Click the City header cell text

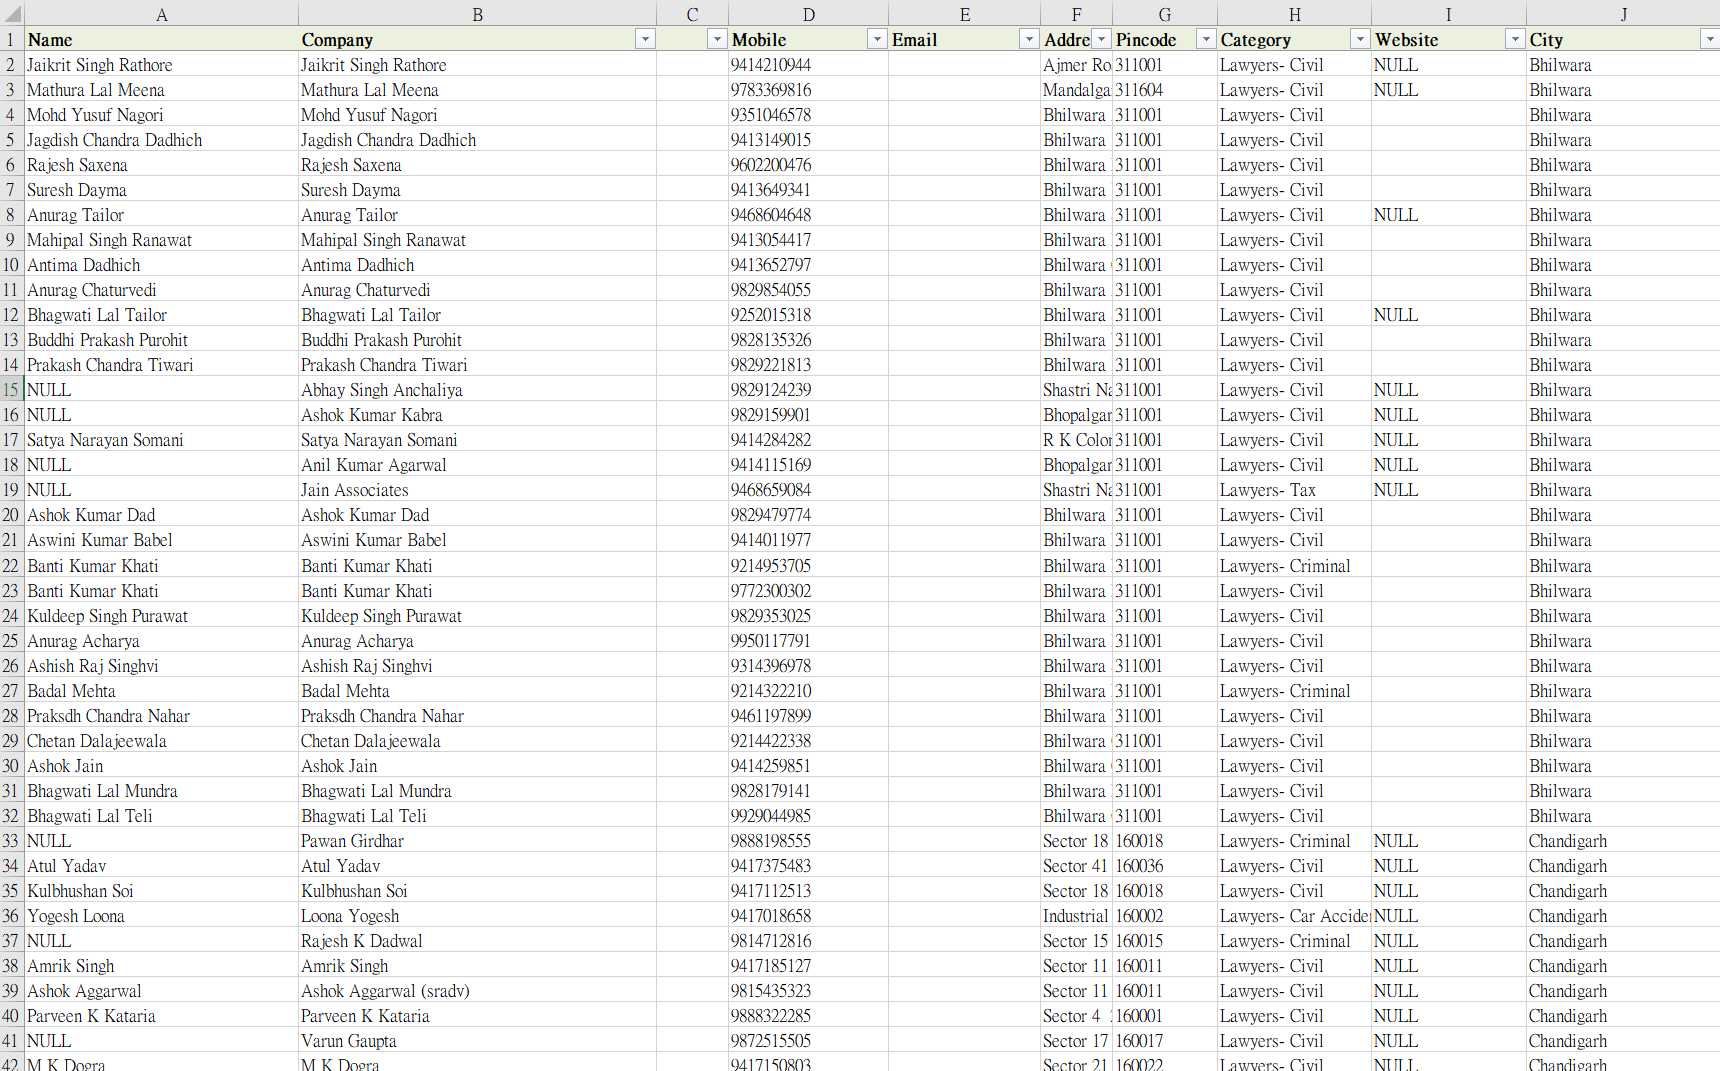[x=1545, y=40]
